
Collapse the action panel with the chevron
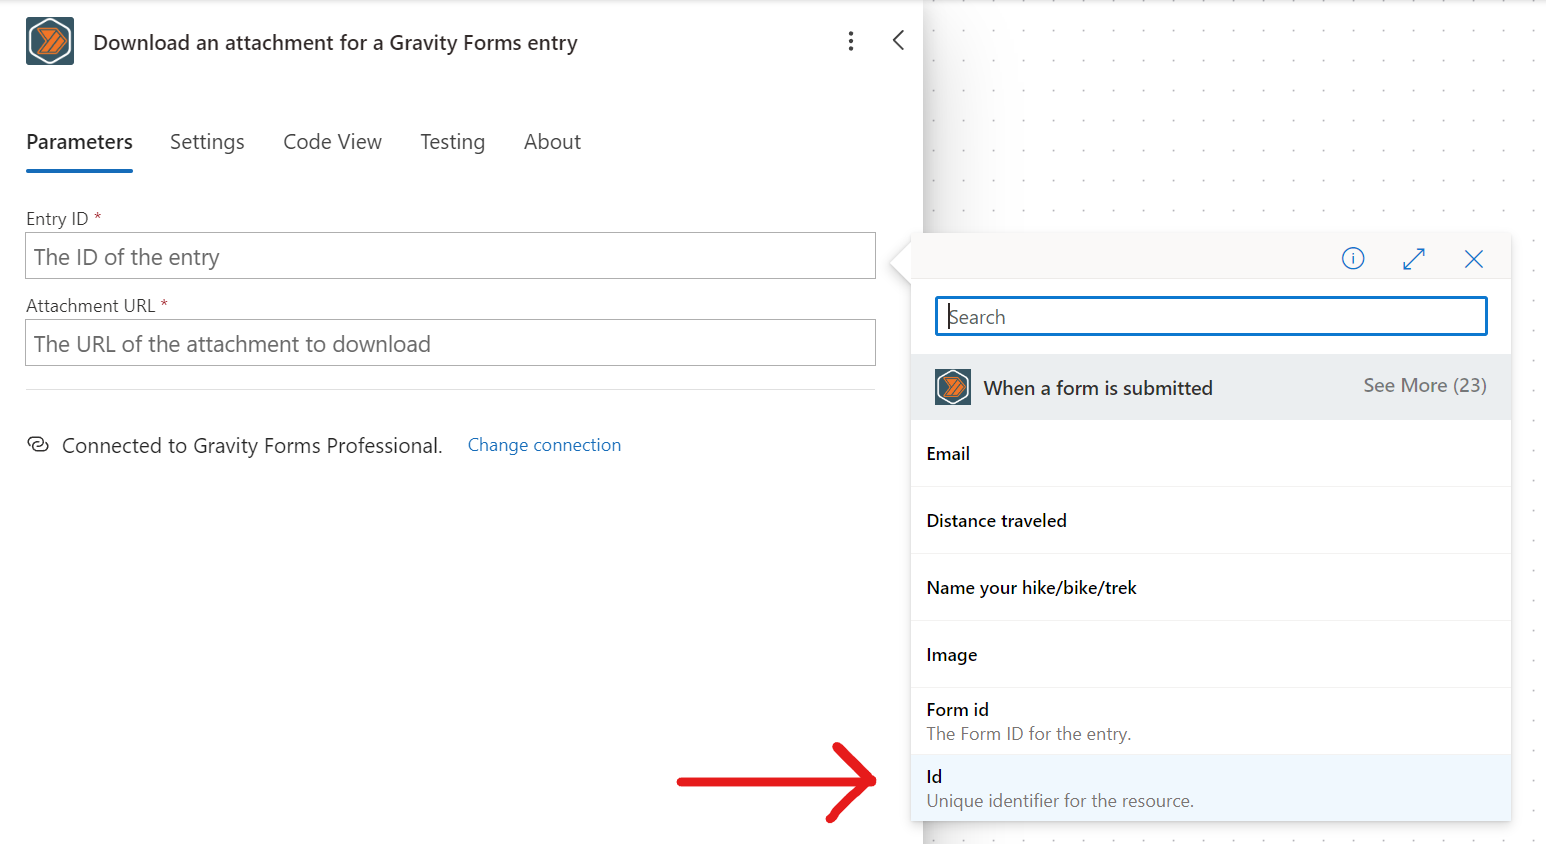point(898,40)
